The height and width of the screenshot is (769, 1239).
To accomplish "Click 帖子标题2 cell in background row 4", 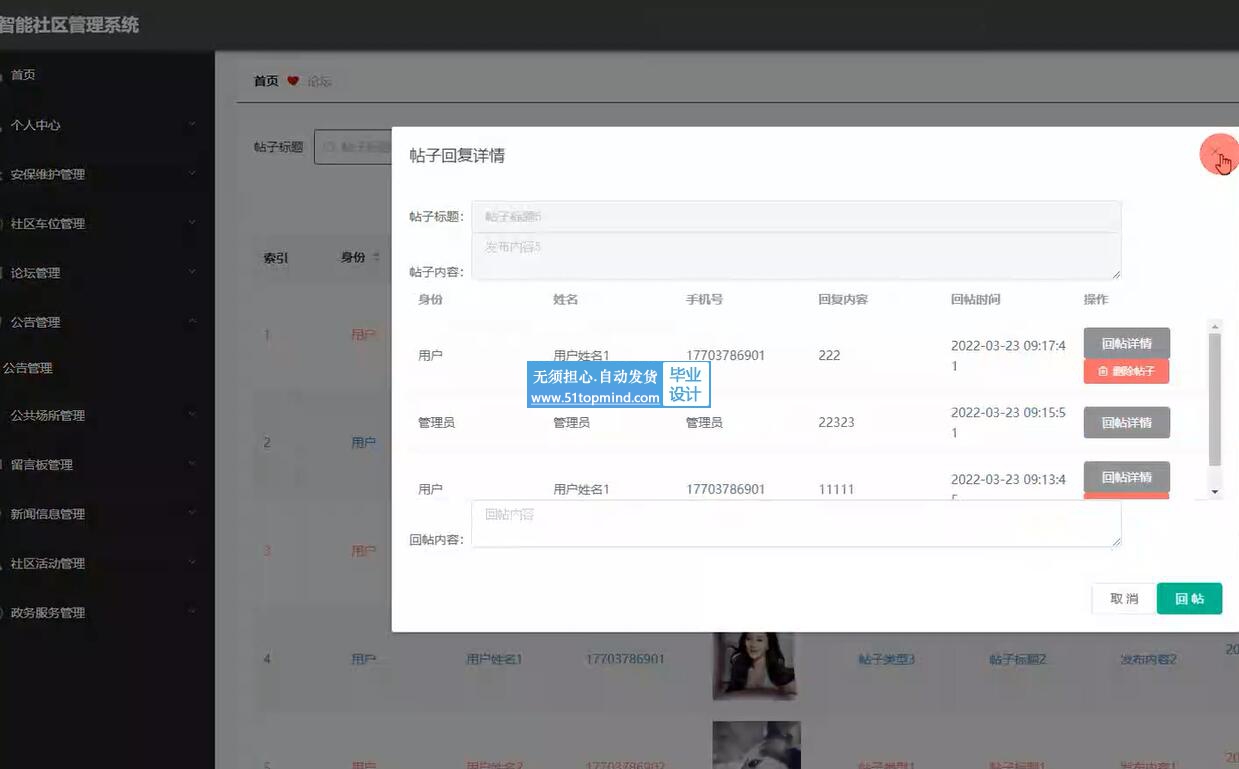I will pos(1017,659).
